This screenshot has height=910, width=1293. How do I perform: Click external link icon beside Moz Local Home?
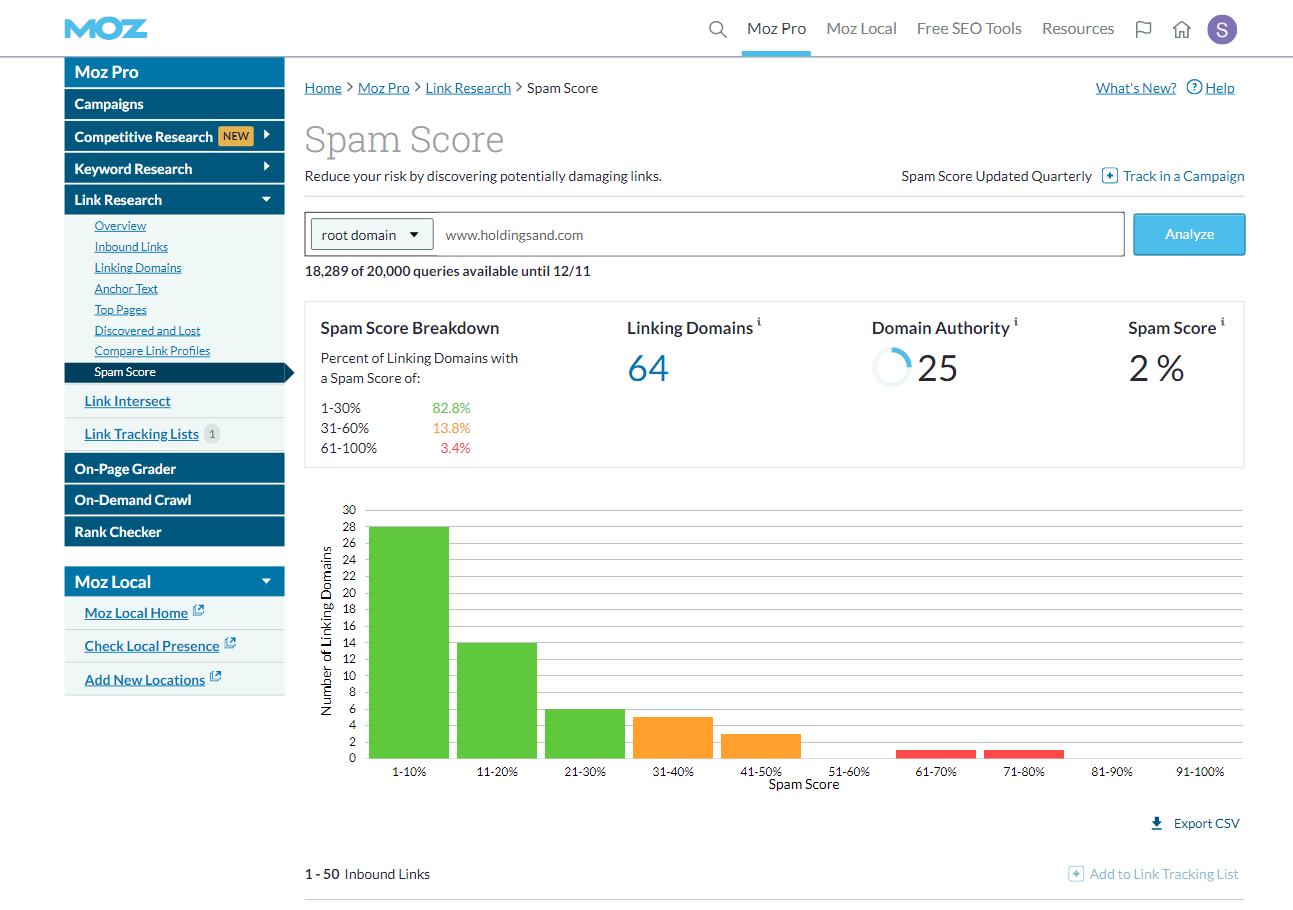point(198,610)
